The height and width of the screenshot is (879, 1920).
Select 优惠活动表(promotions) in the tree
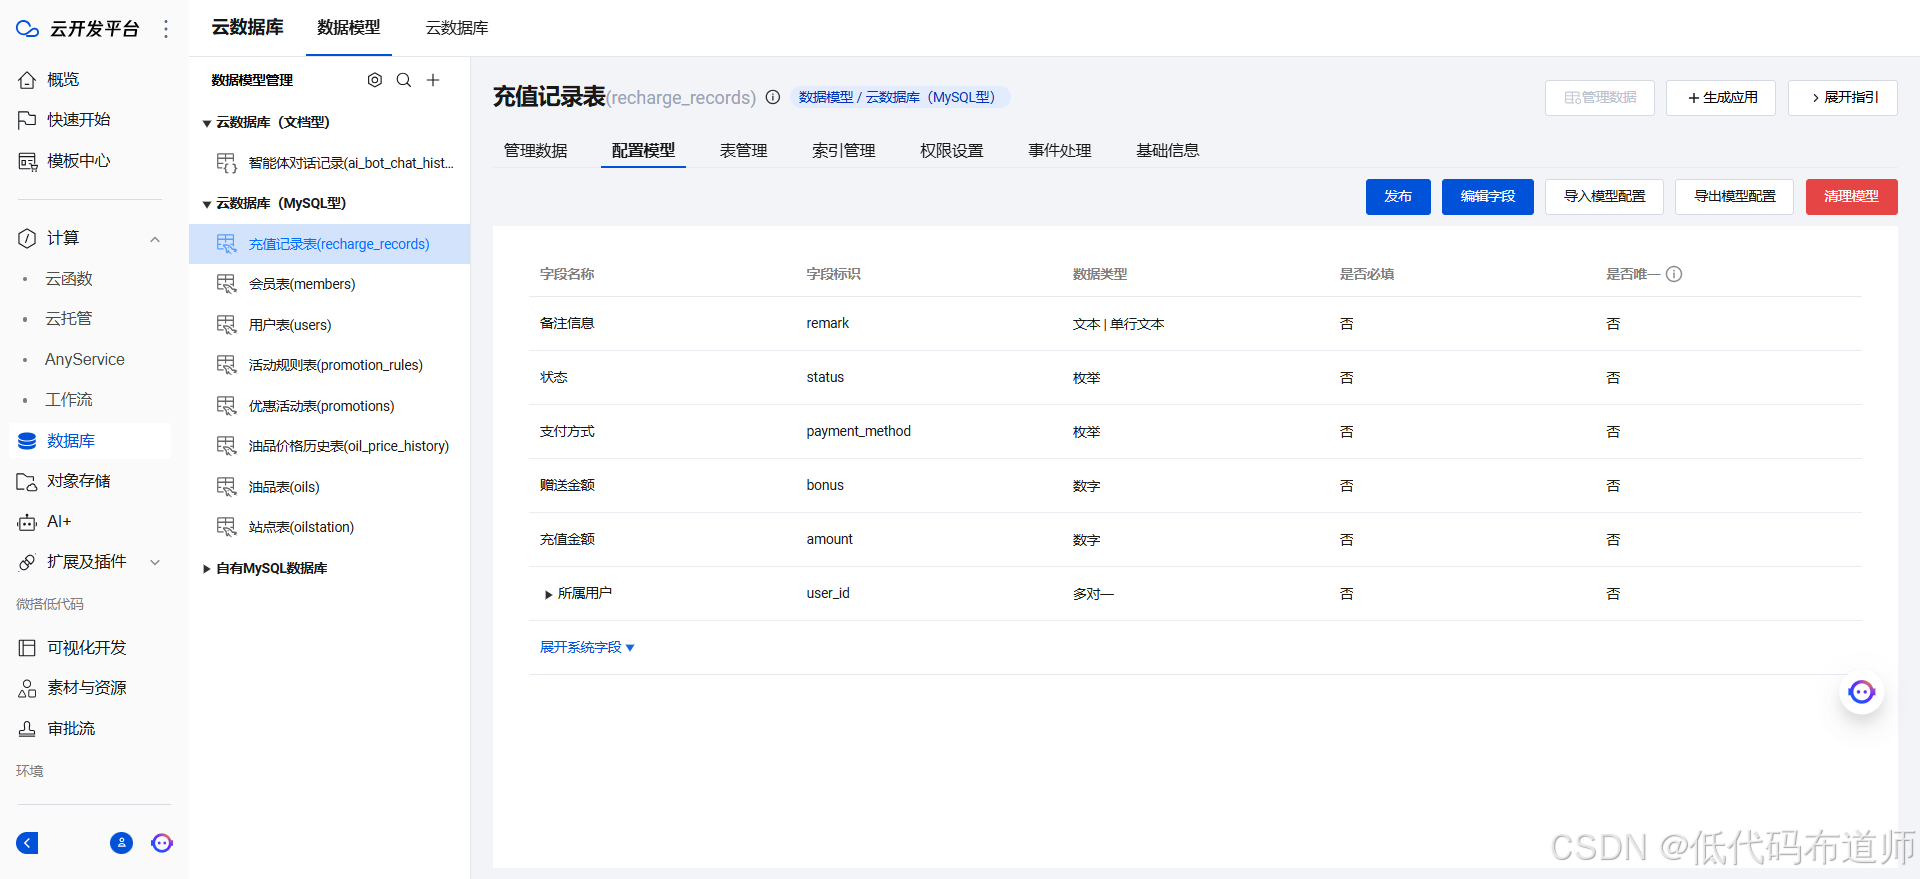(329, 406)
